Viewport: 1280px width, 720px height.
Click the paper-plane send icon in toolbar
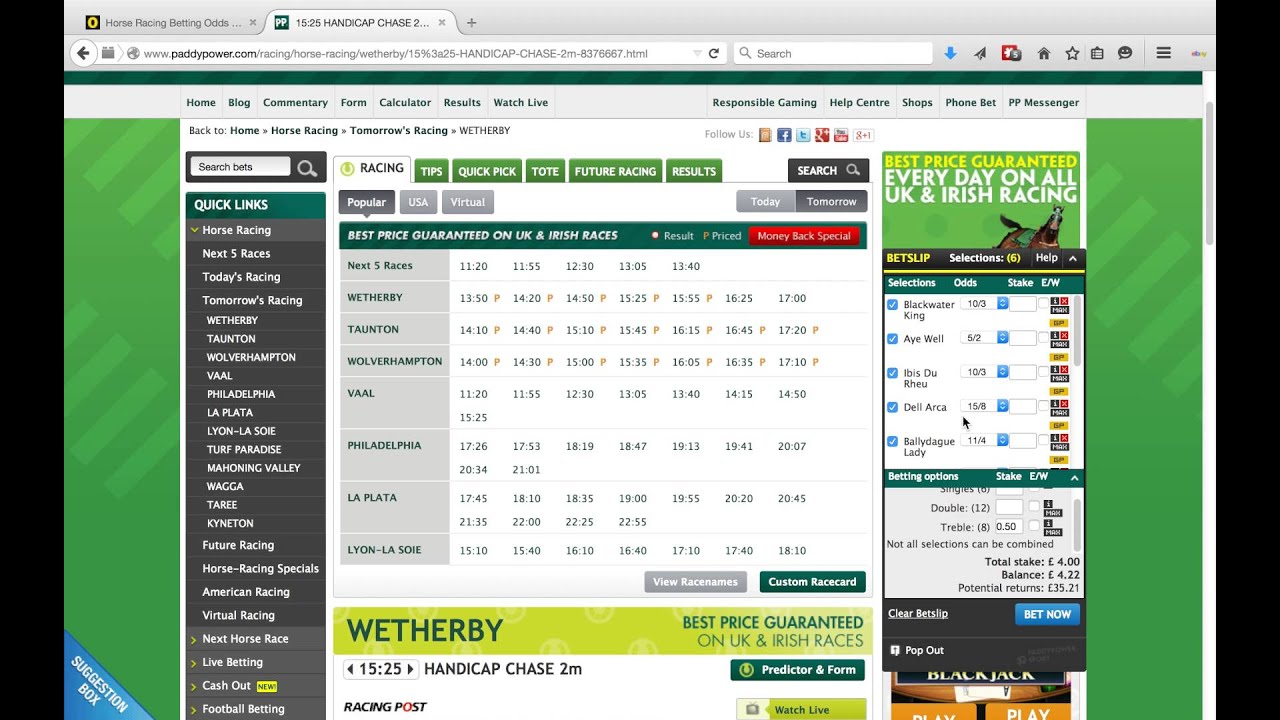[980, 53]
